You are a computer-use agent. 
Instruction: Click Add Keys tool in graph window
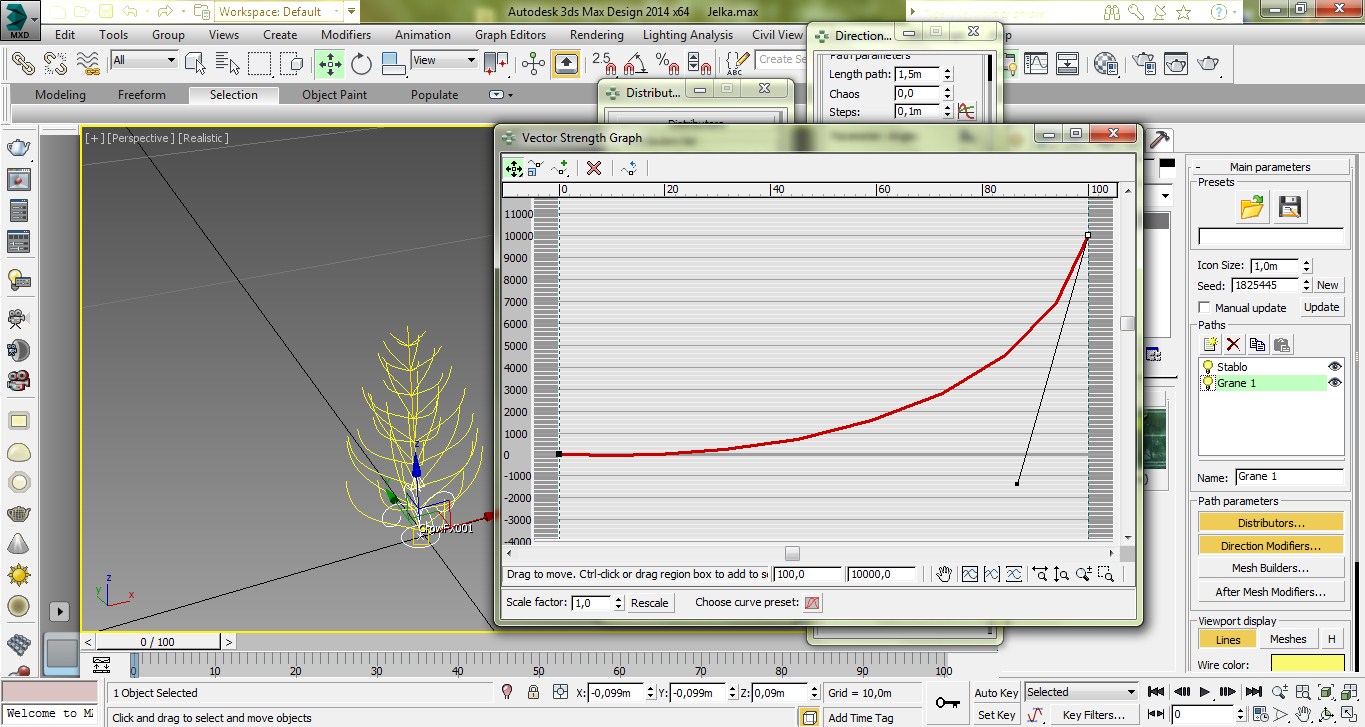[559, 168]
